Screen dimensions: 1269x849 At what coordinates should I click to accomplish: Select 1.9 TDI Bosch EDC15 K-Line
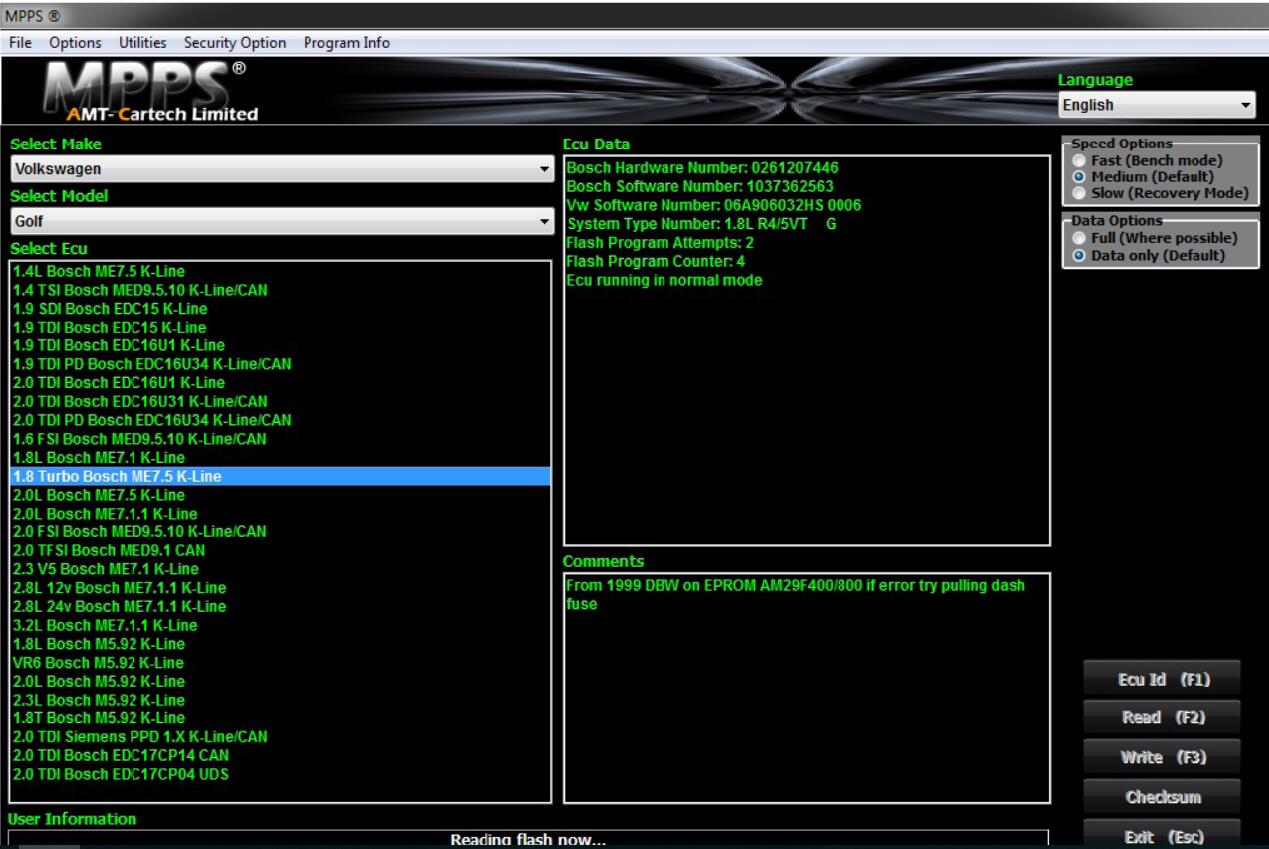click(281, 328)
